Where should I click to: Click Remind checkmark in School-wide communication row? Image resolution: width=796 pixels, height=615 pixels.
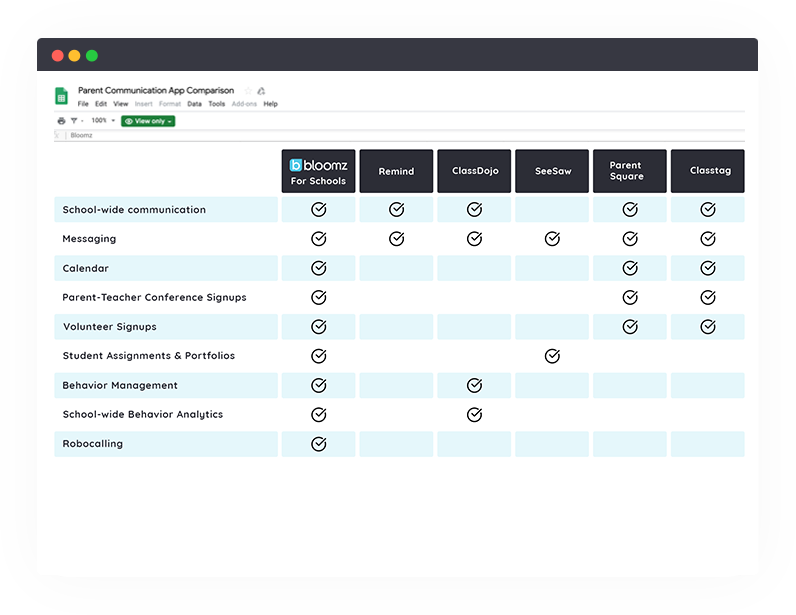coord(396,210)
